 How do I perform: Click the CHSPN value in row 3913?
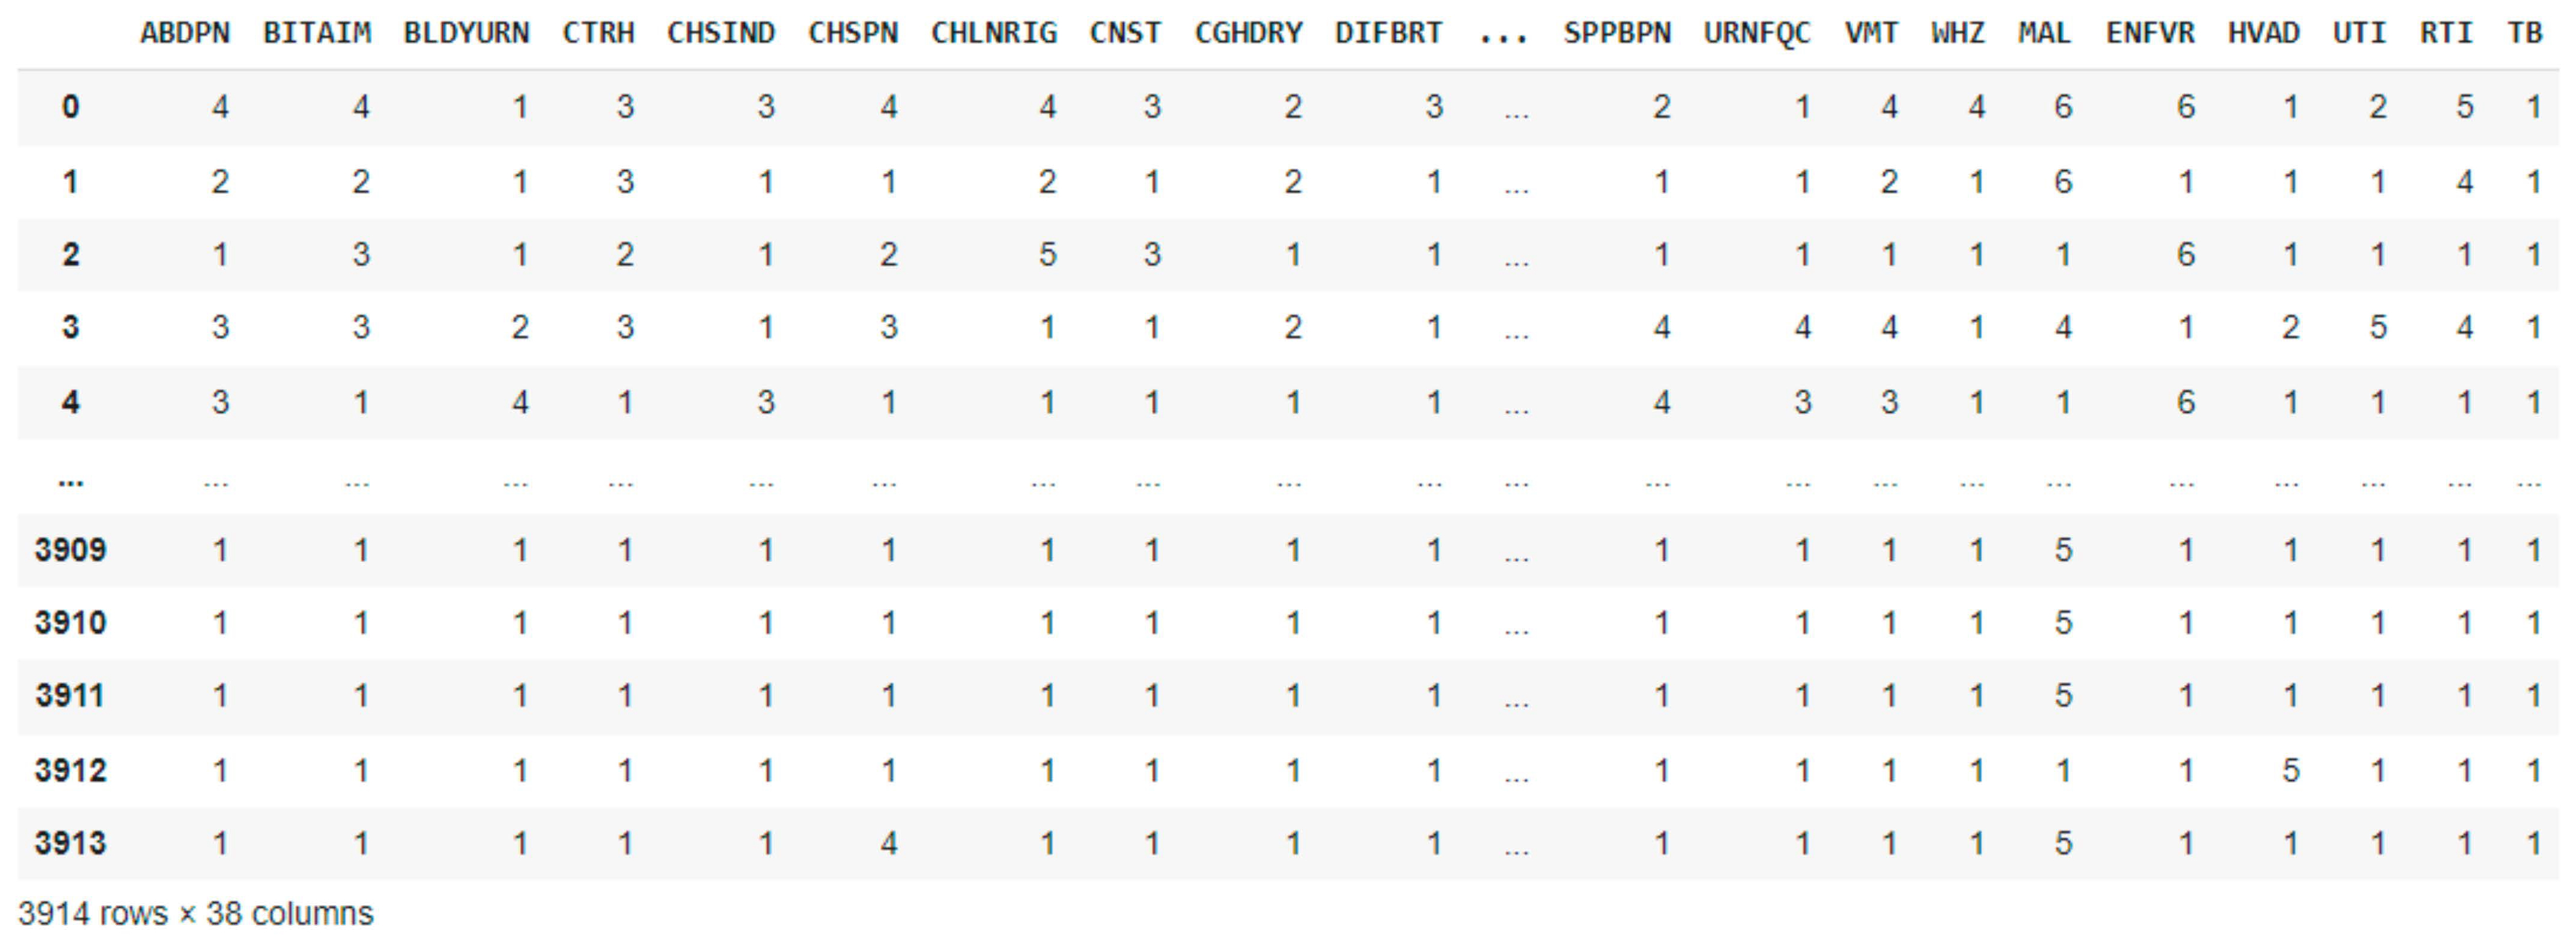pos(888,843)
